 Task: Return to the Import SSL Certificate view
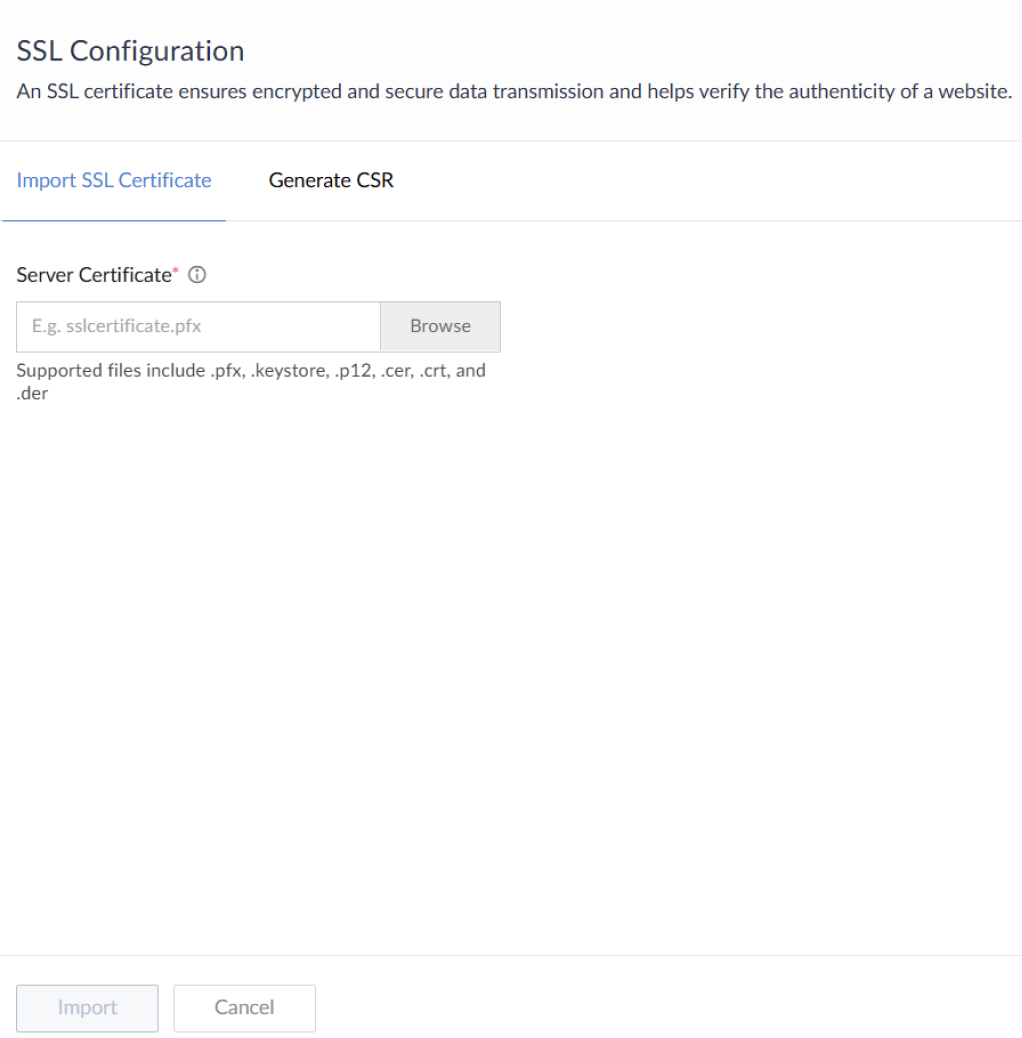pos(114,181)
